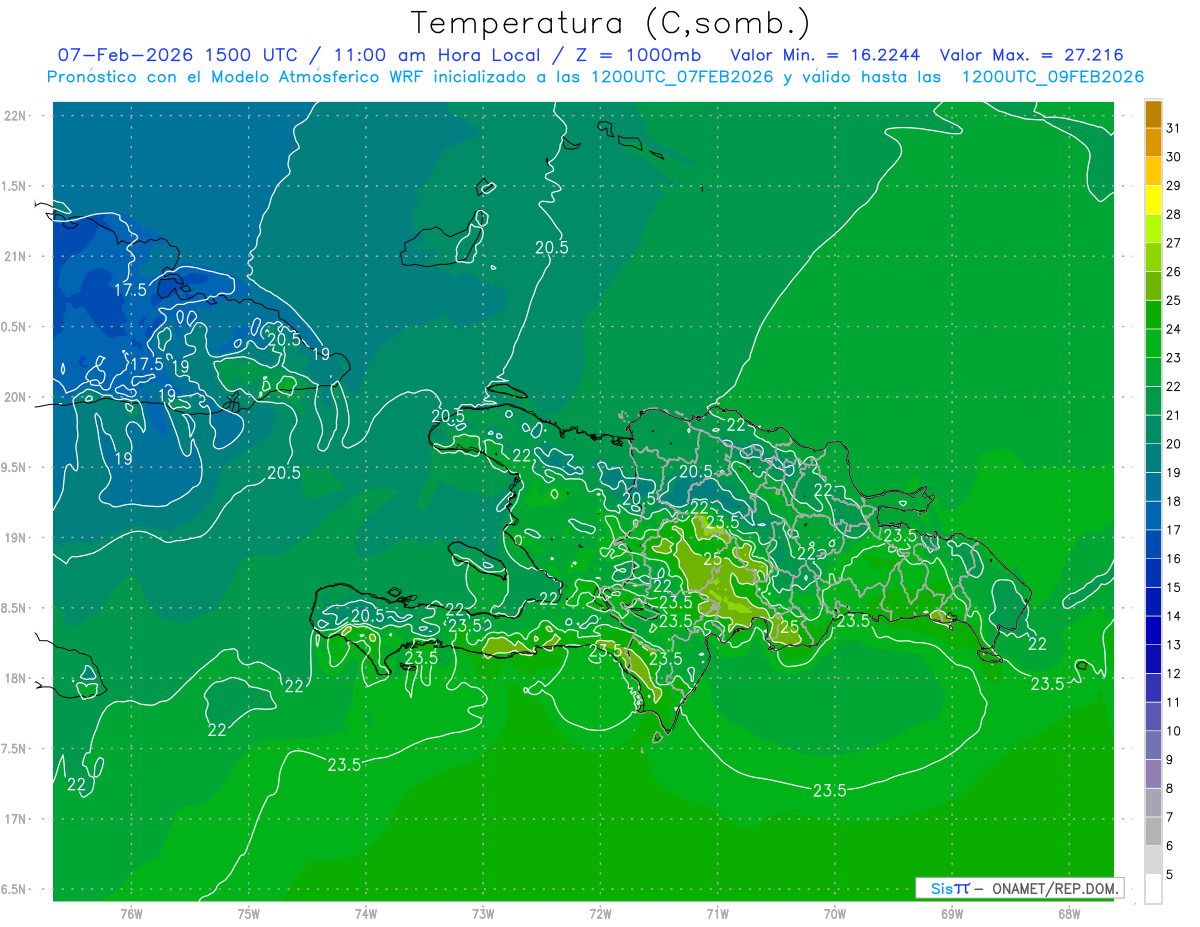Click the 75W longitude axis label
The image size is (1200, 927).
pos(249,914)
